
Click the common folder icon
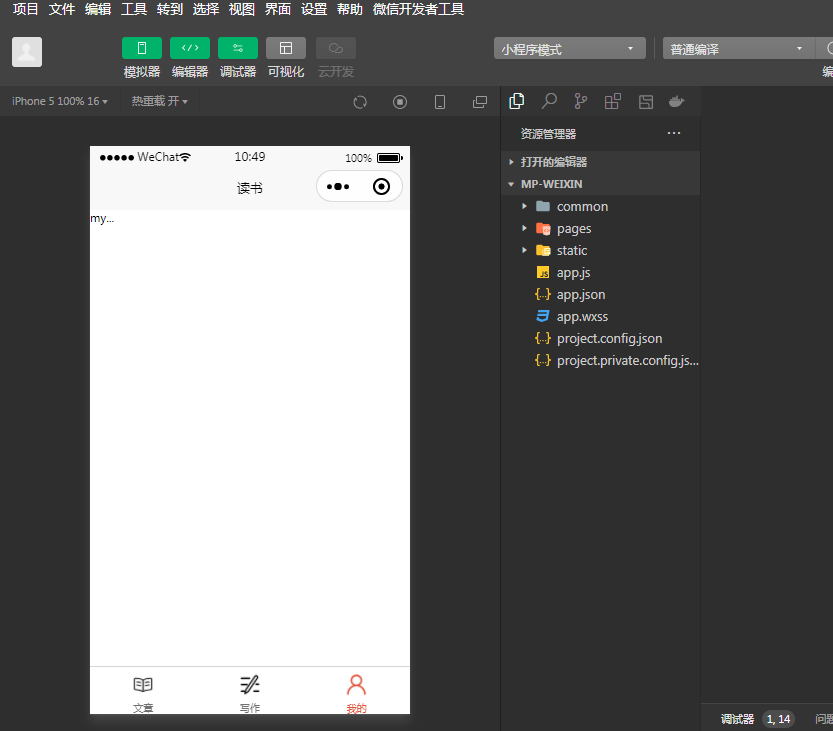[543, 206]
